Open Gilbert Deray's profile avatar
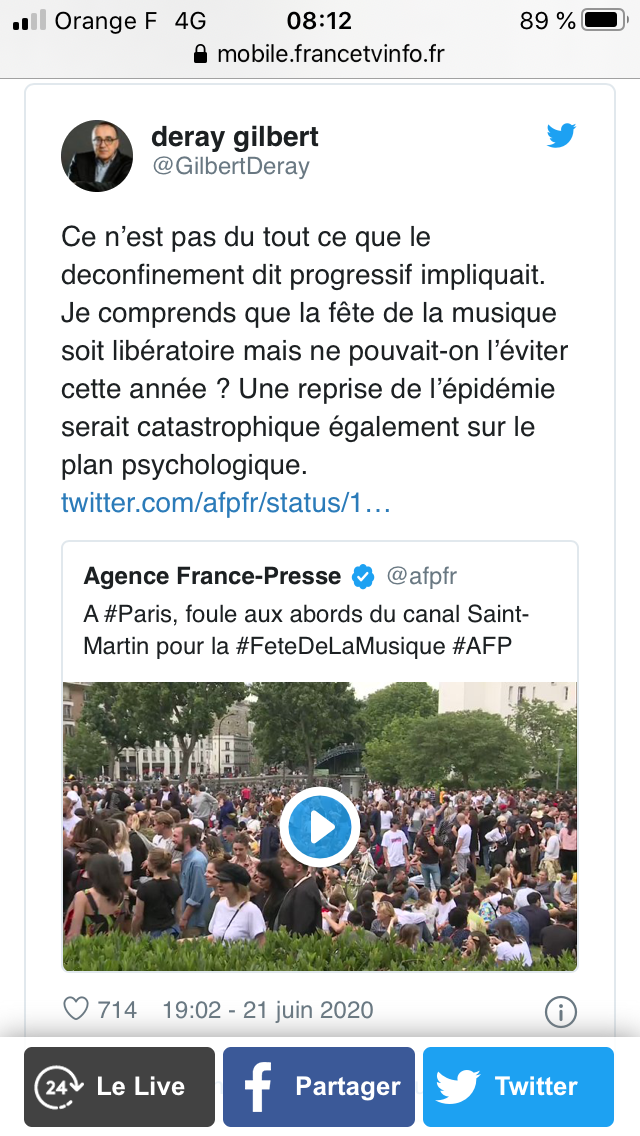Screen dimensions: 640x1136 pos(97,156)
